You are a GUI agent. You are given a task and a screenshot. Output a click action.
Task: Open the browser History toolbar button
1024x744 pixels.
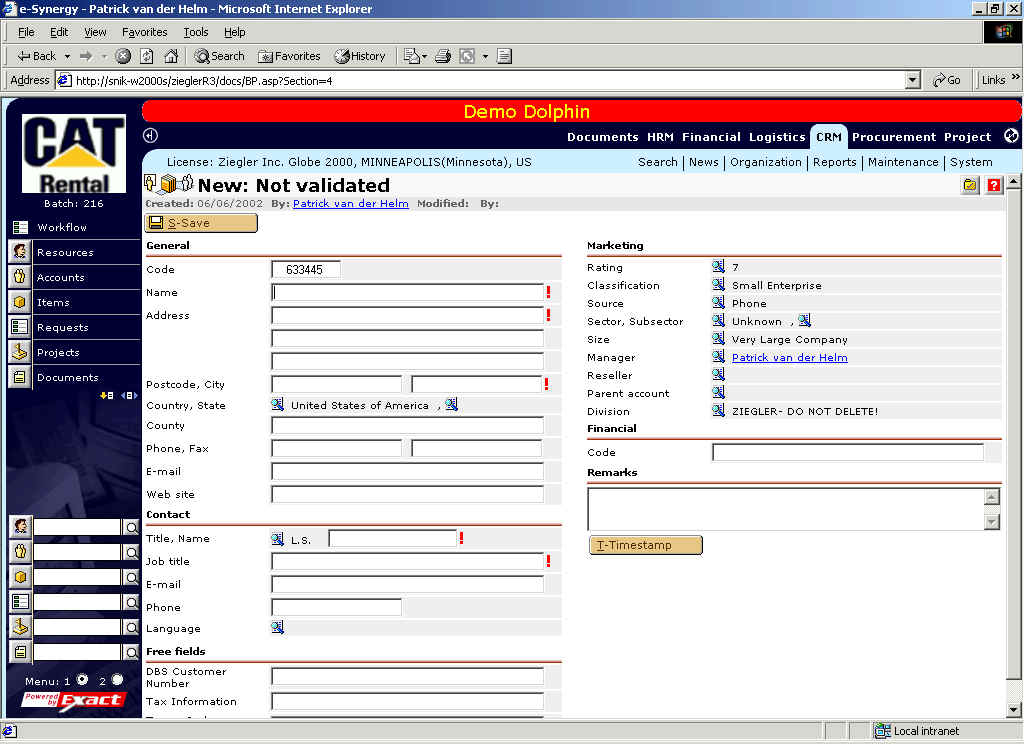360,56
